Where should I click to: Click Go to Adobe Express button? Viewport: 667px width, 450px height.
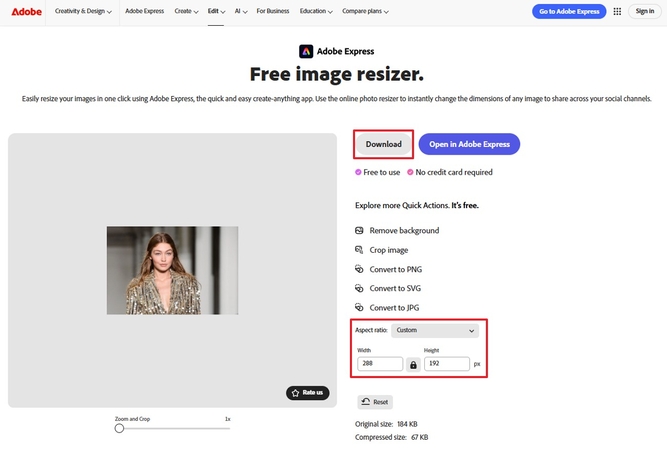[x=569, y=11]
